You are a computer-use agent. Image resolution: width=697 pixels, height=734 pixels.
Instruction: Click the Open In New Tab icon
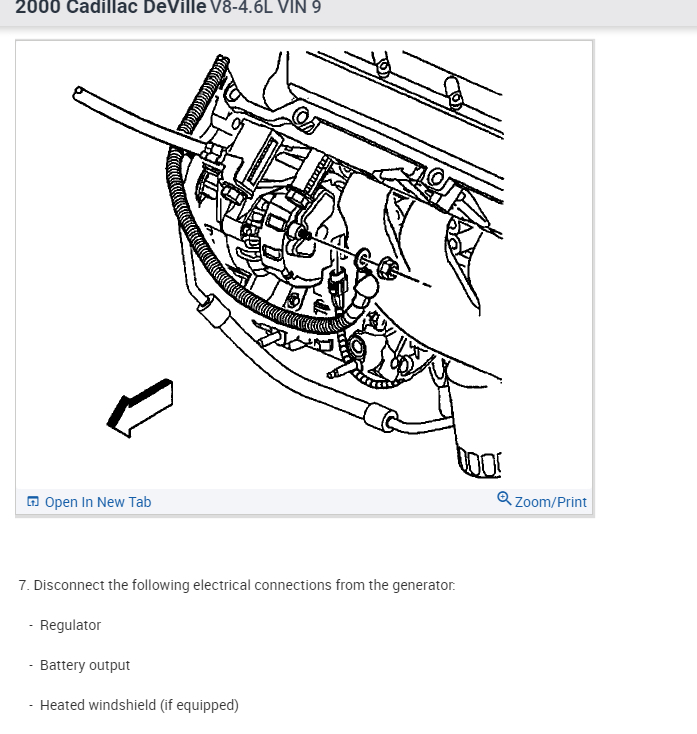[33, 501]
